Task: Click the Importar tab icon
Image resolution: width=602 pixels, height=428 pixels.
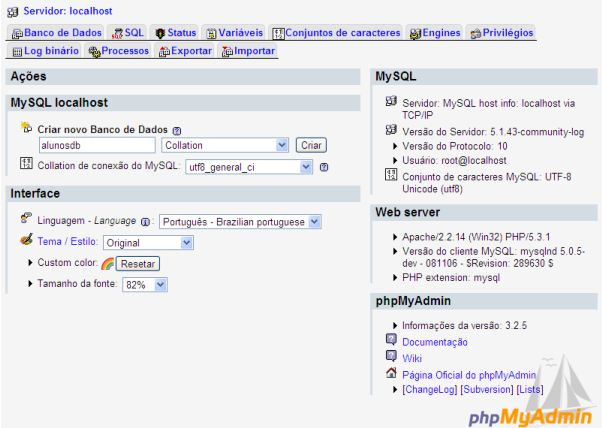Action: [227, 51]
